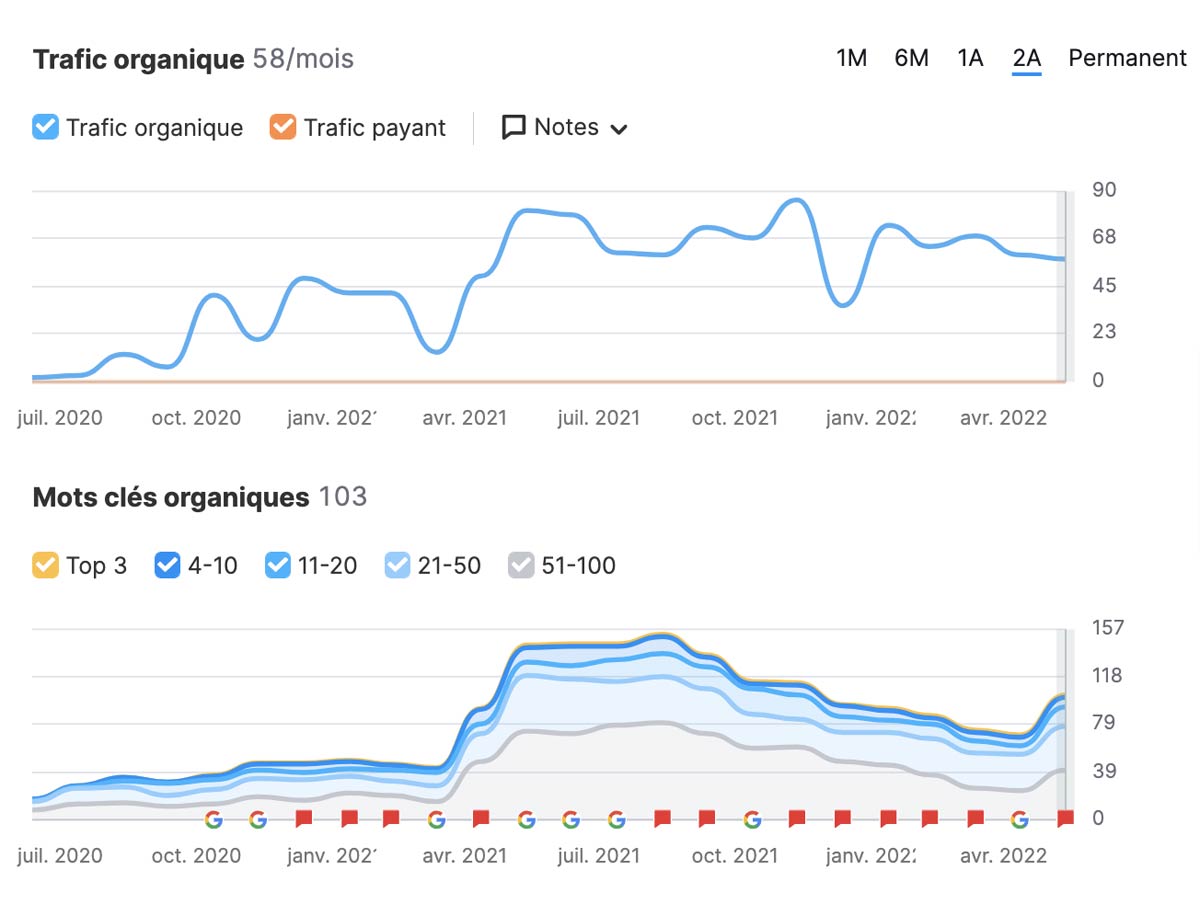Toggle the 4-10 positions checkbox

167,566
